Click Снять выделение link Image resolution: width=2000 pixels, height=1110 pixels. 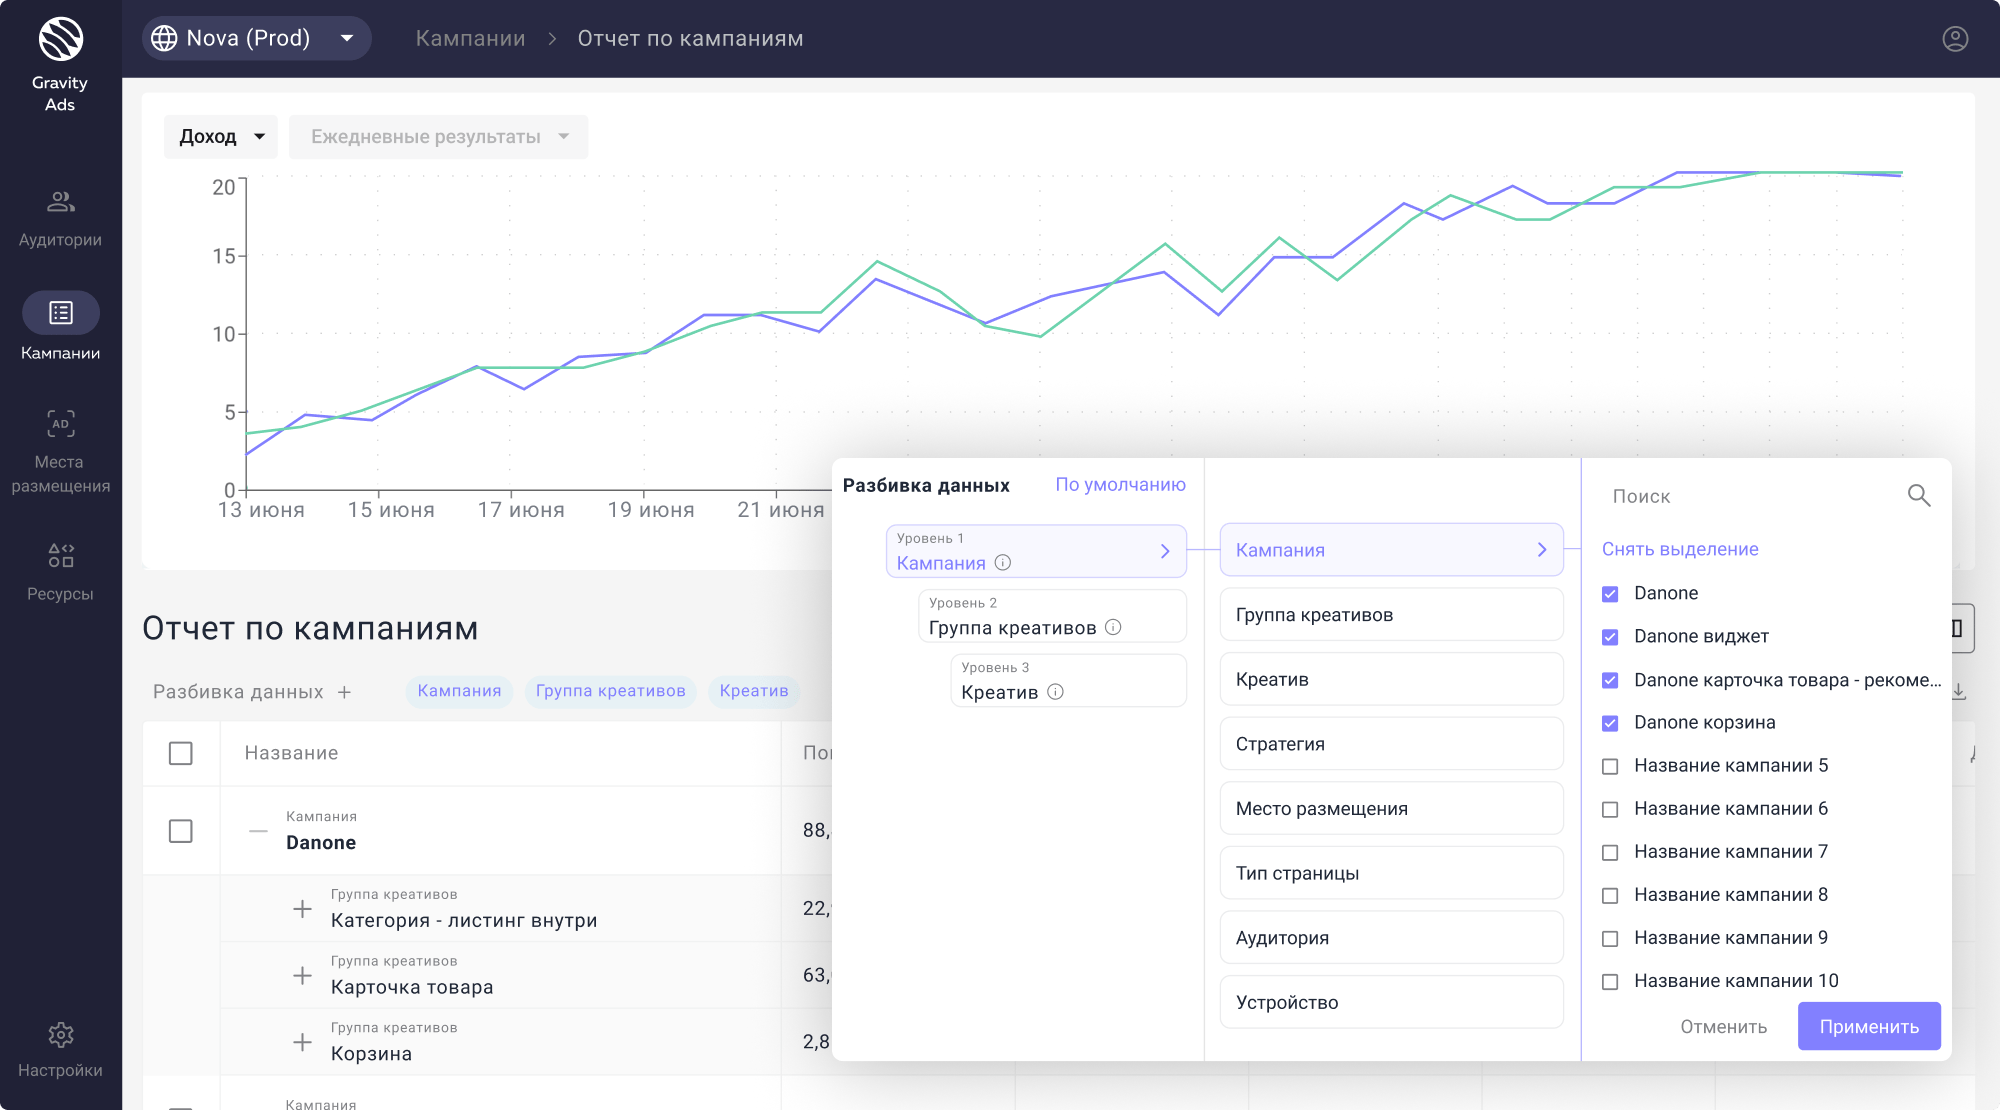pos(1679,549)
